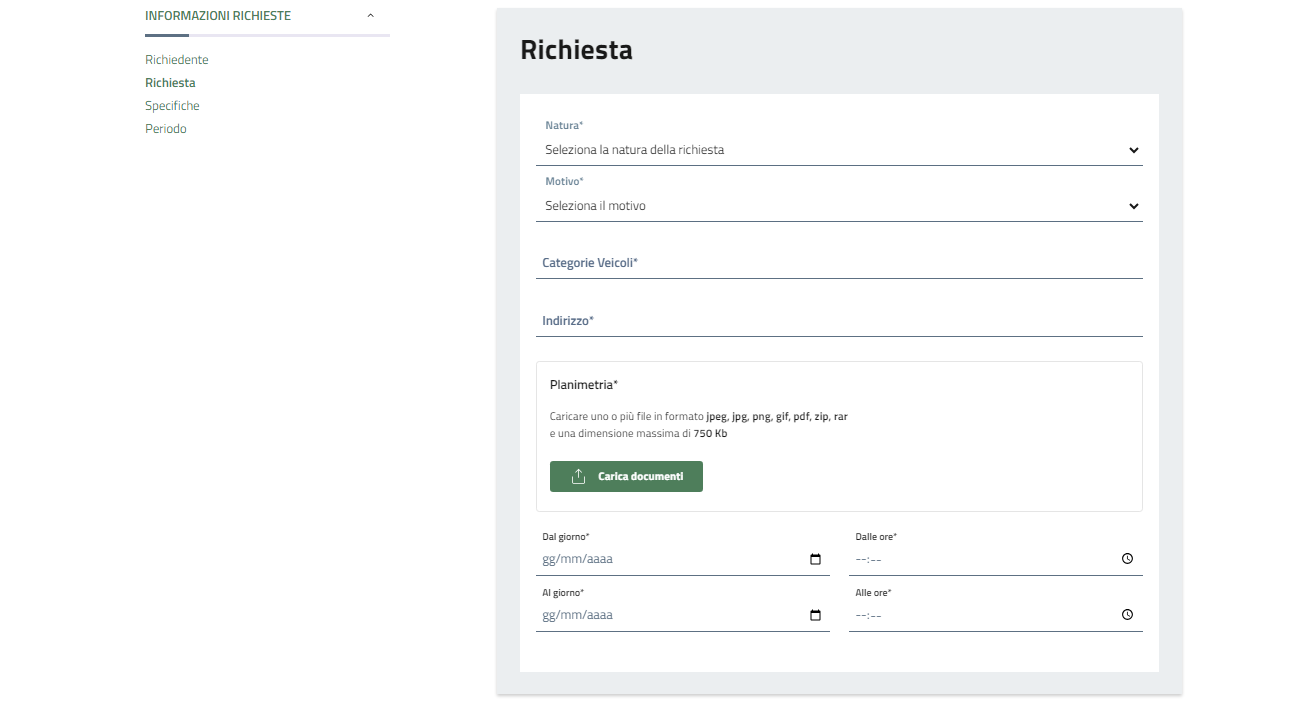
Task: Navigate to Periodo section
Action: pos(166,129)
